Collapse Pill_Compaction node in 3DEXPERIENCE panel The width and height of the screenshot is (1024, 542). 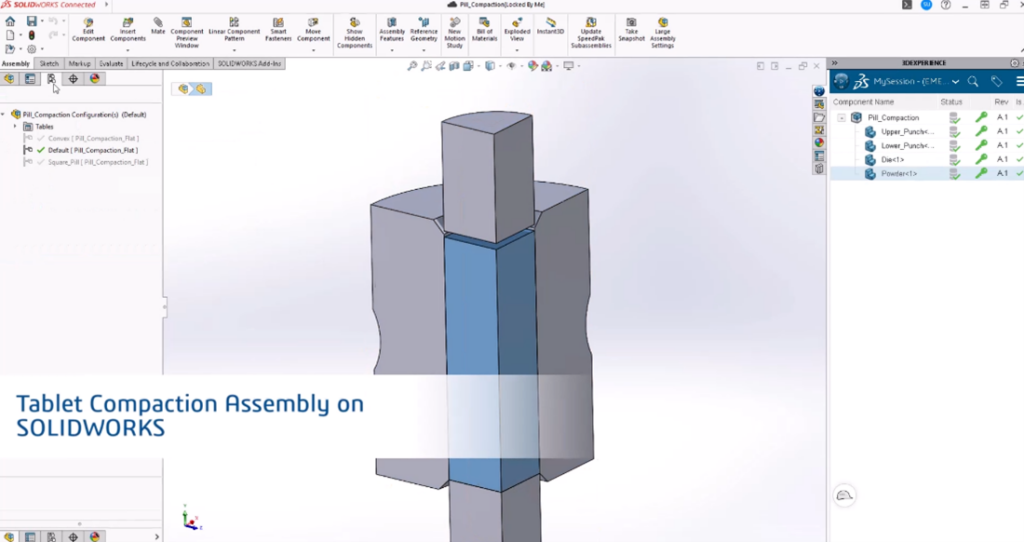pos(842,118)
